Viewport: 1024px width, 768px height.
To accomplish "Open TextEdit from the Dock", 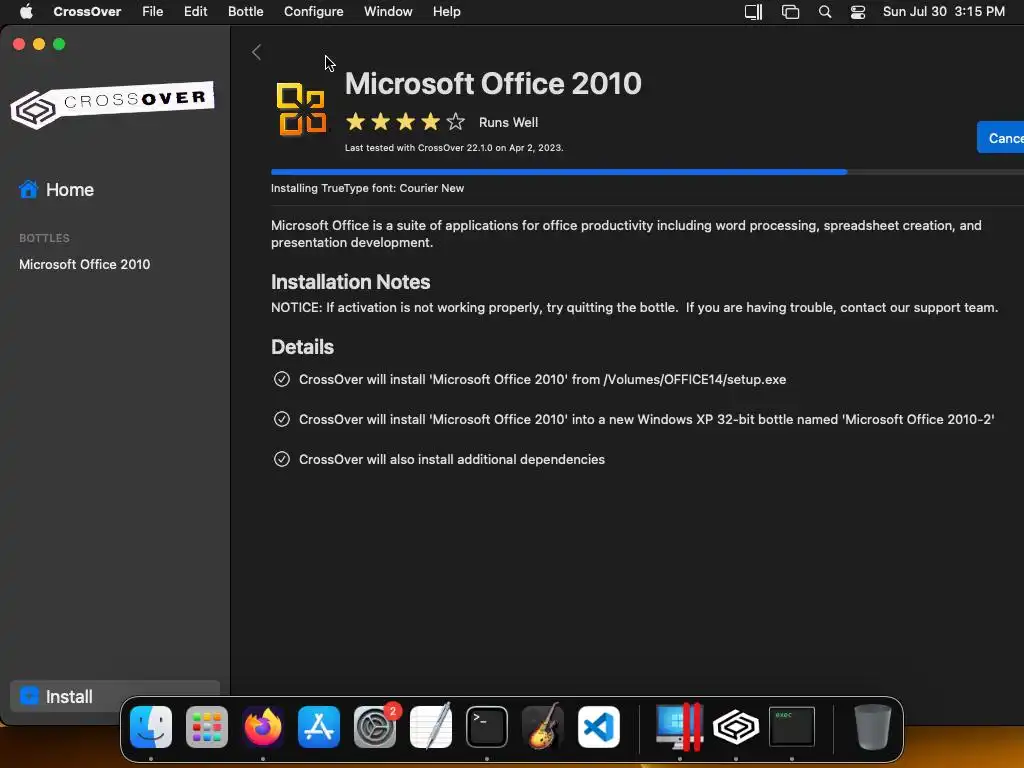I will pyautogui.click(x=431, y=727).
